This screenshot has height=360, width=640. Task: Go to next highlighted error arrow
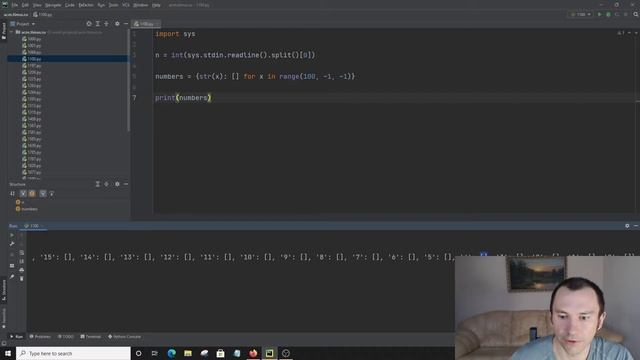[636, 33]
